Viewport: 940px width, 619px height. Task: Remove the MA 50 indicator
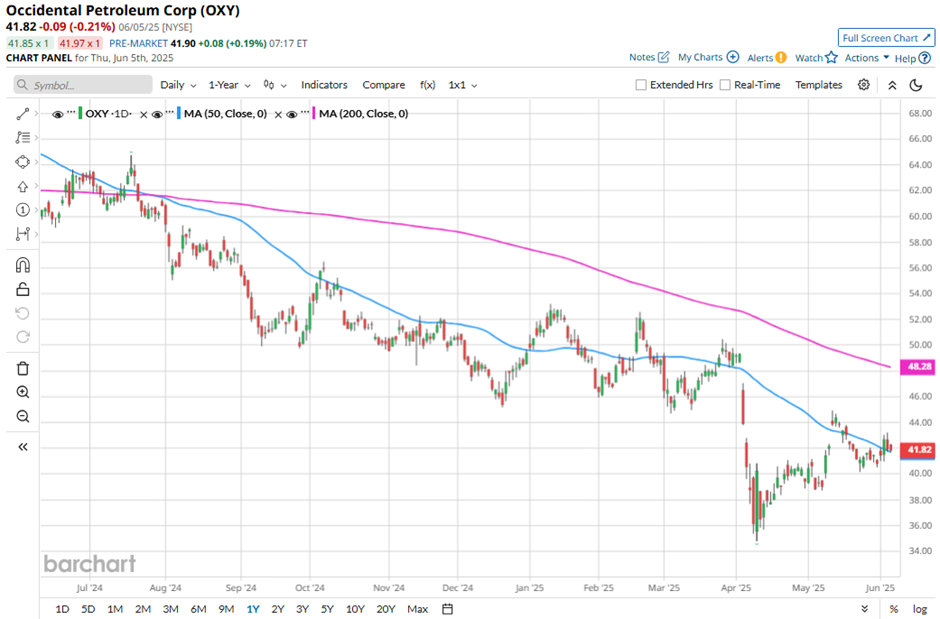click(x=278, y=114)
